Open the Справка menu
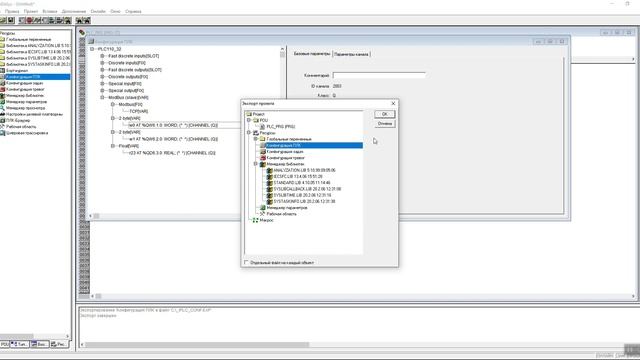640x360 pixels. [x=133, y=11]
